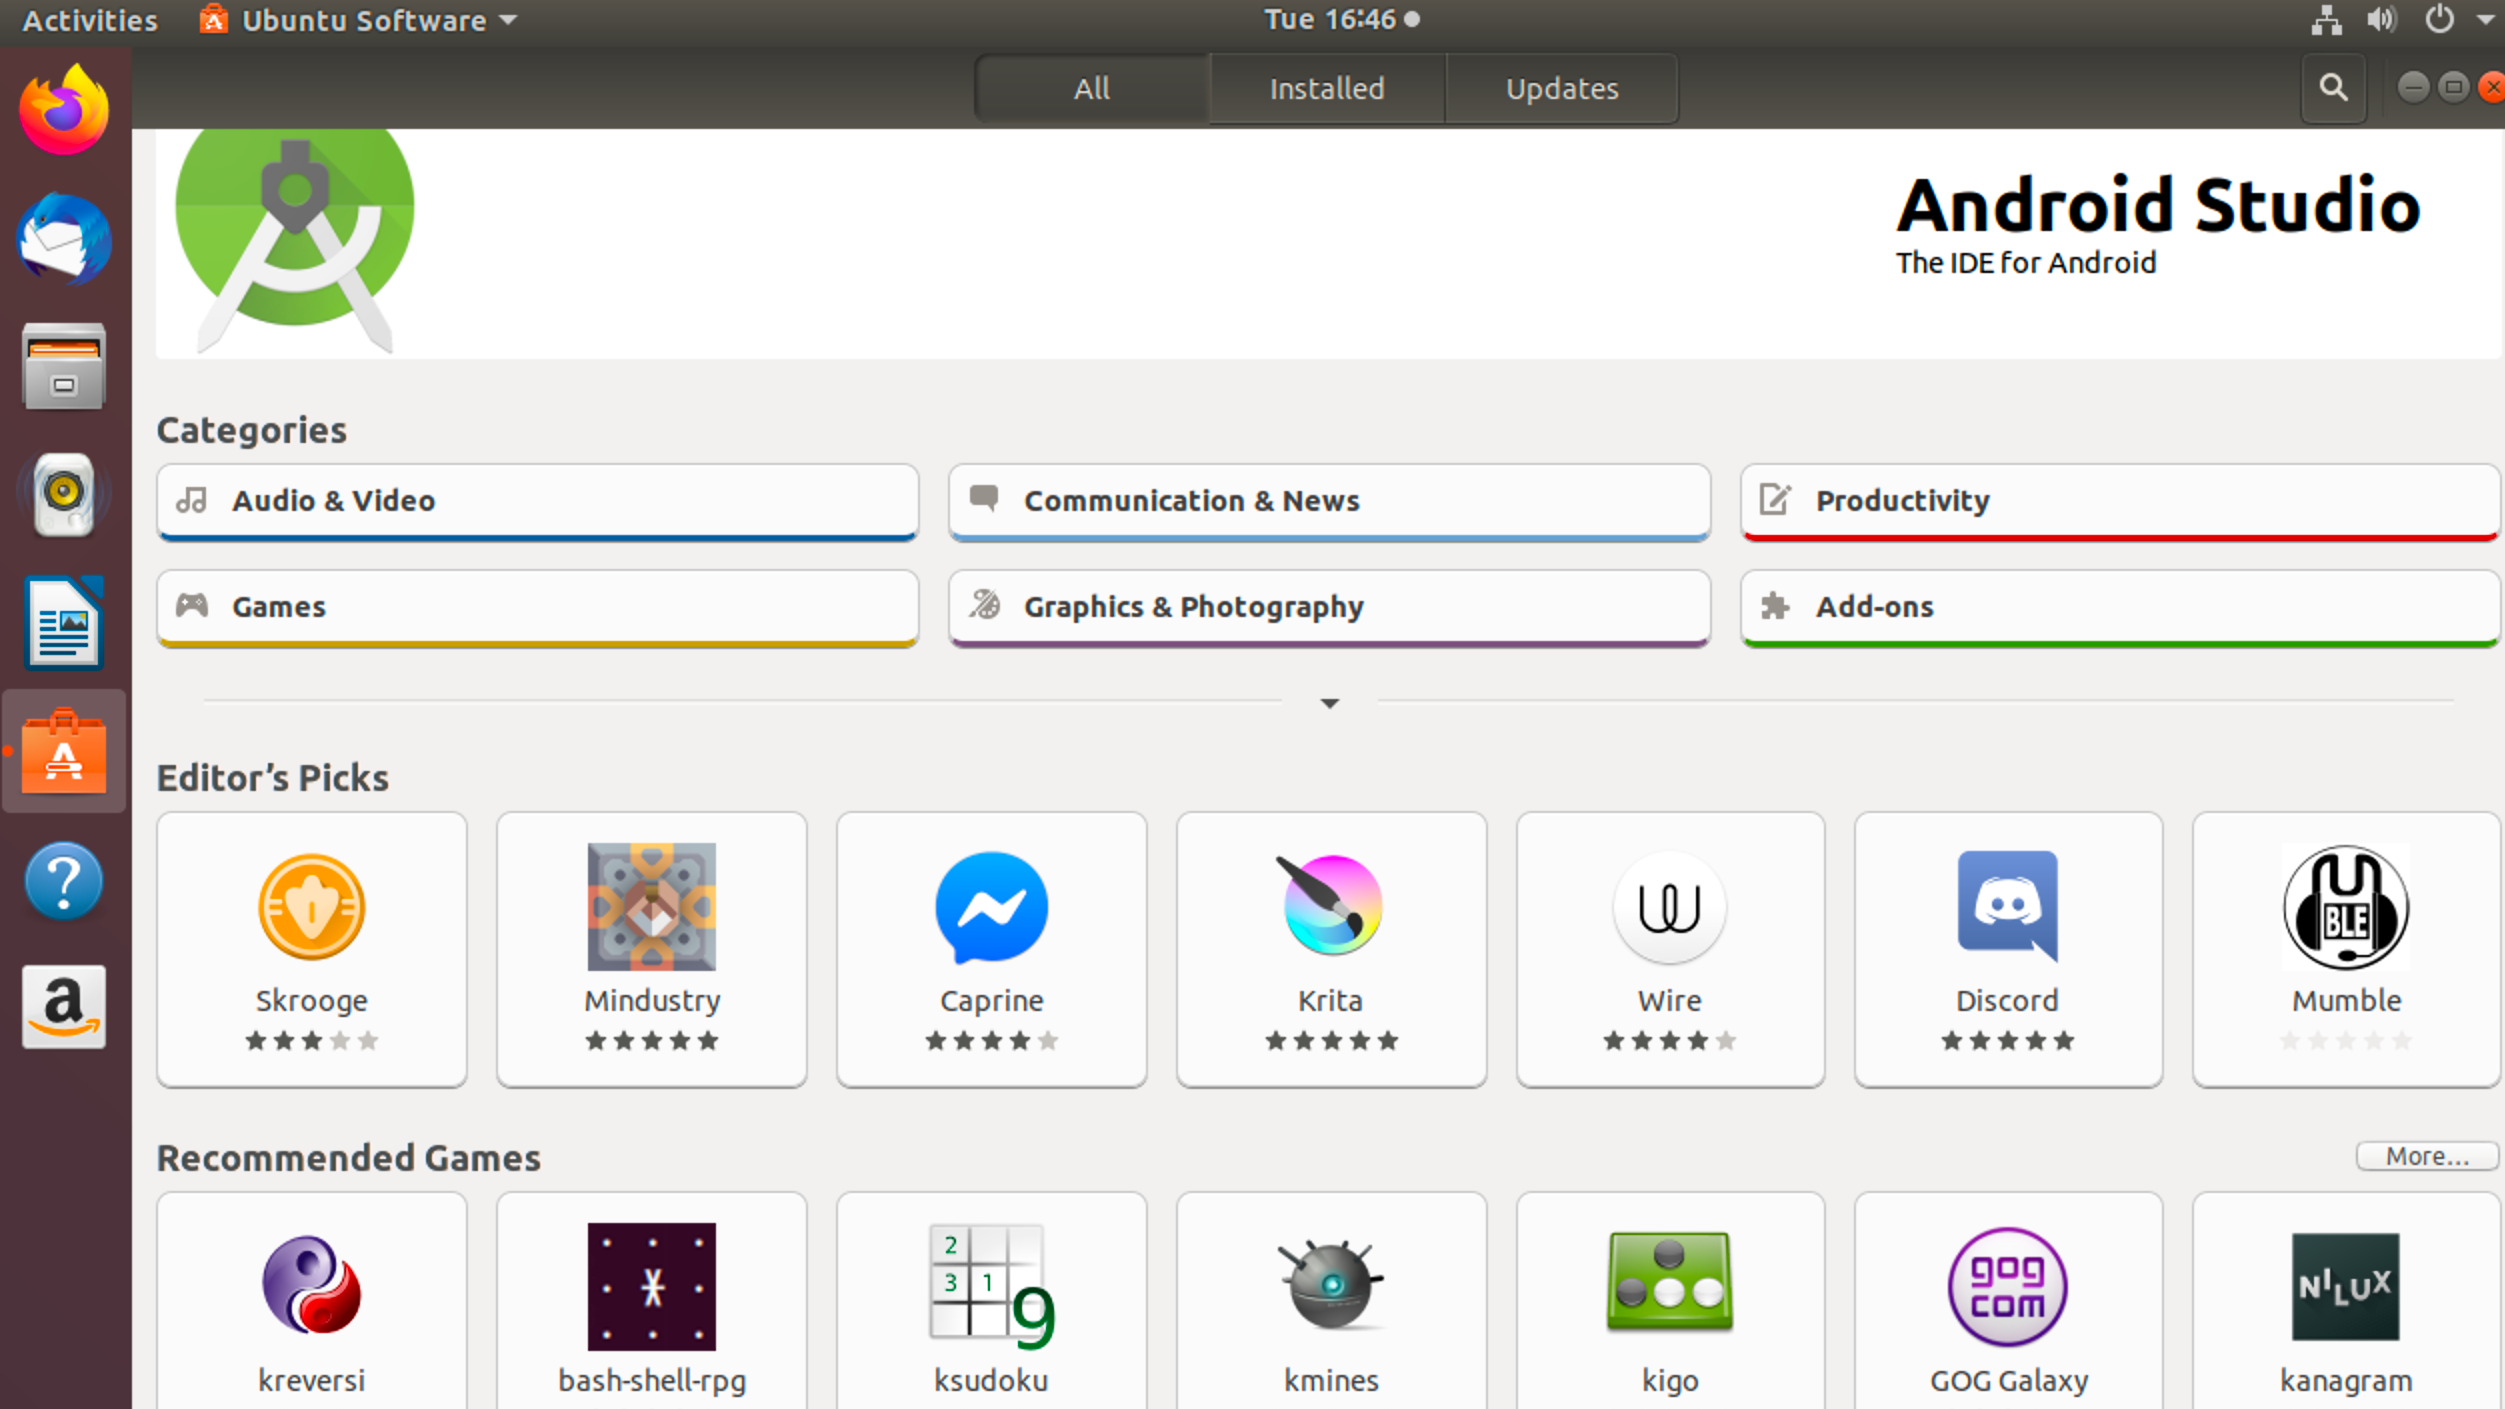Image resolution: width=2505 pixels, height=1409 pixels.
Task: Select the Mumble app icon
Action: [2345, 906]
